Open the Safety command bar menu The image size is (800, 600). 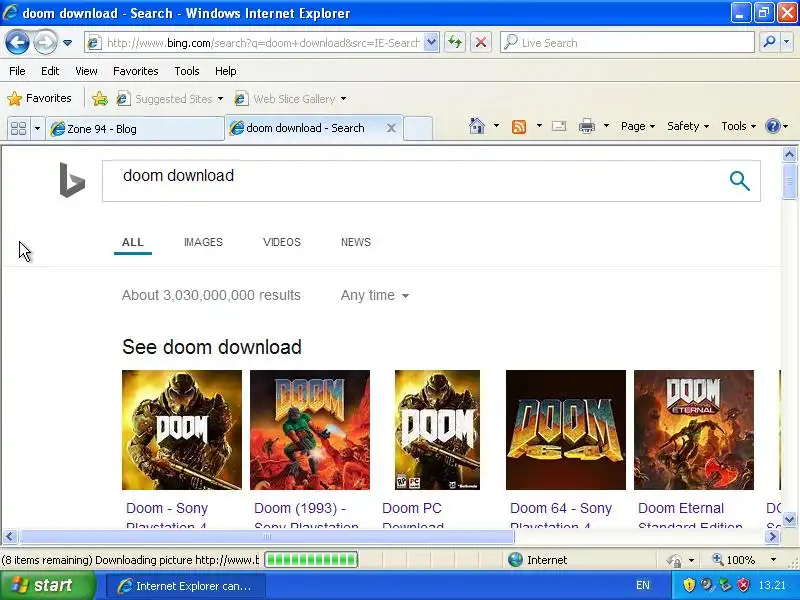[688, 126]
